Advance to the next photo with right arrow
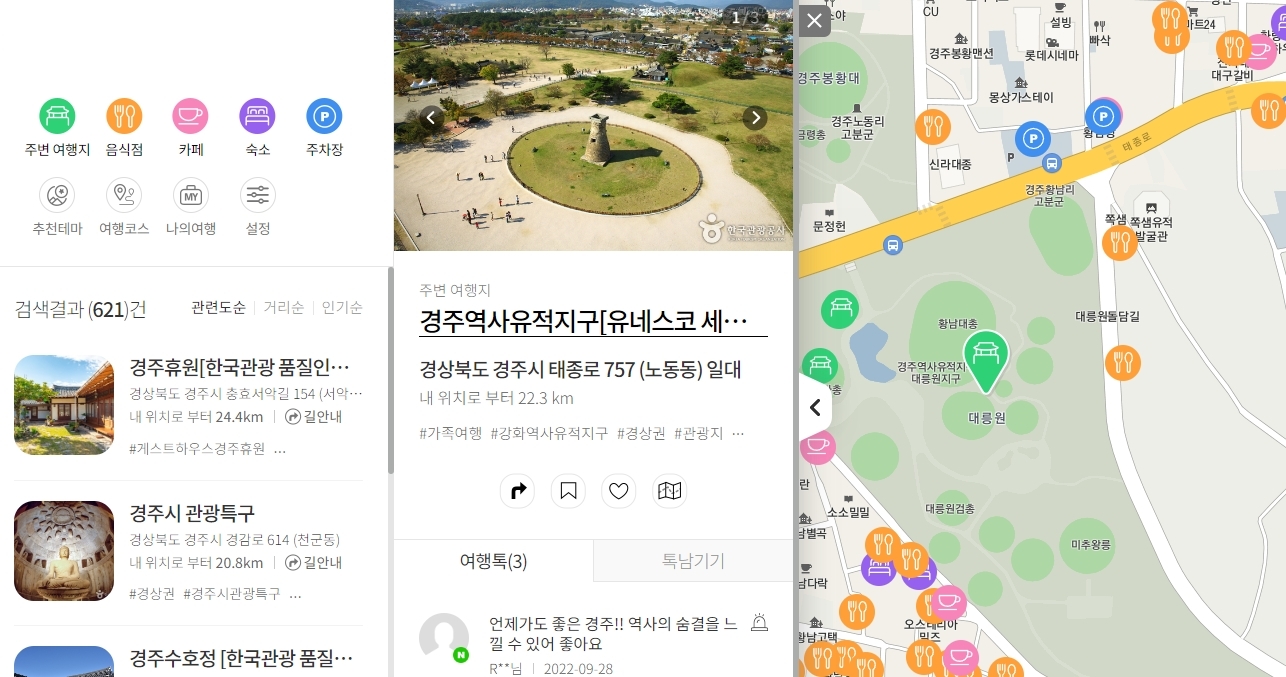 [755, 117]
